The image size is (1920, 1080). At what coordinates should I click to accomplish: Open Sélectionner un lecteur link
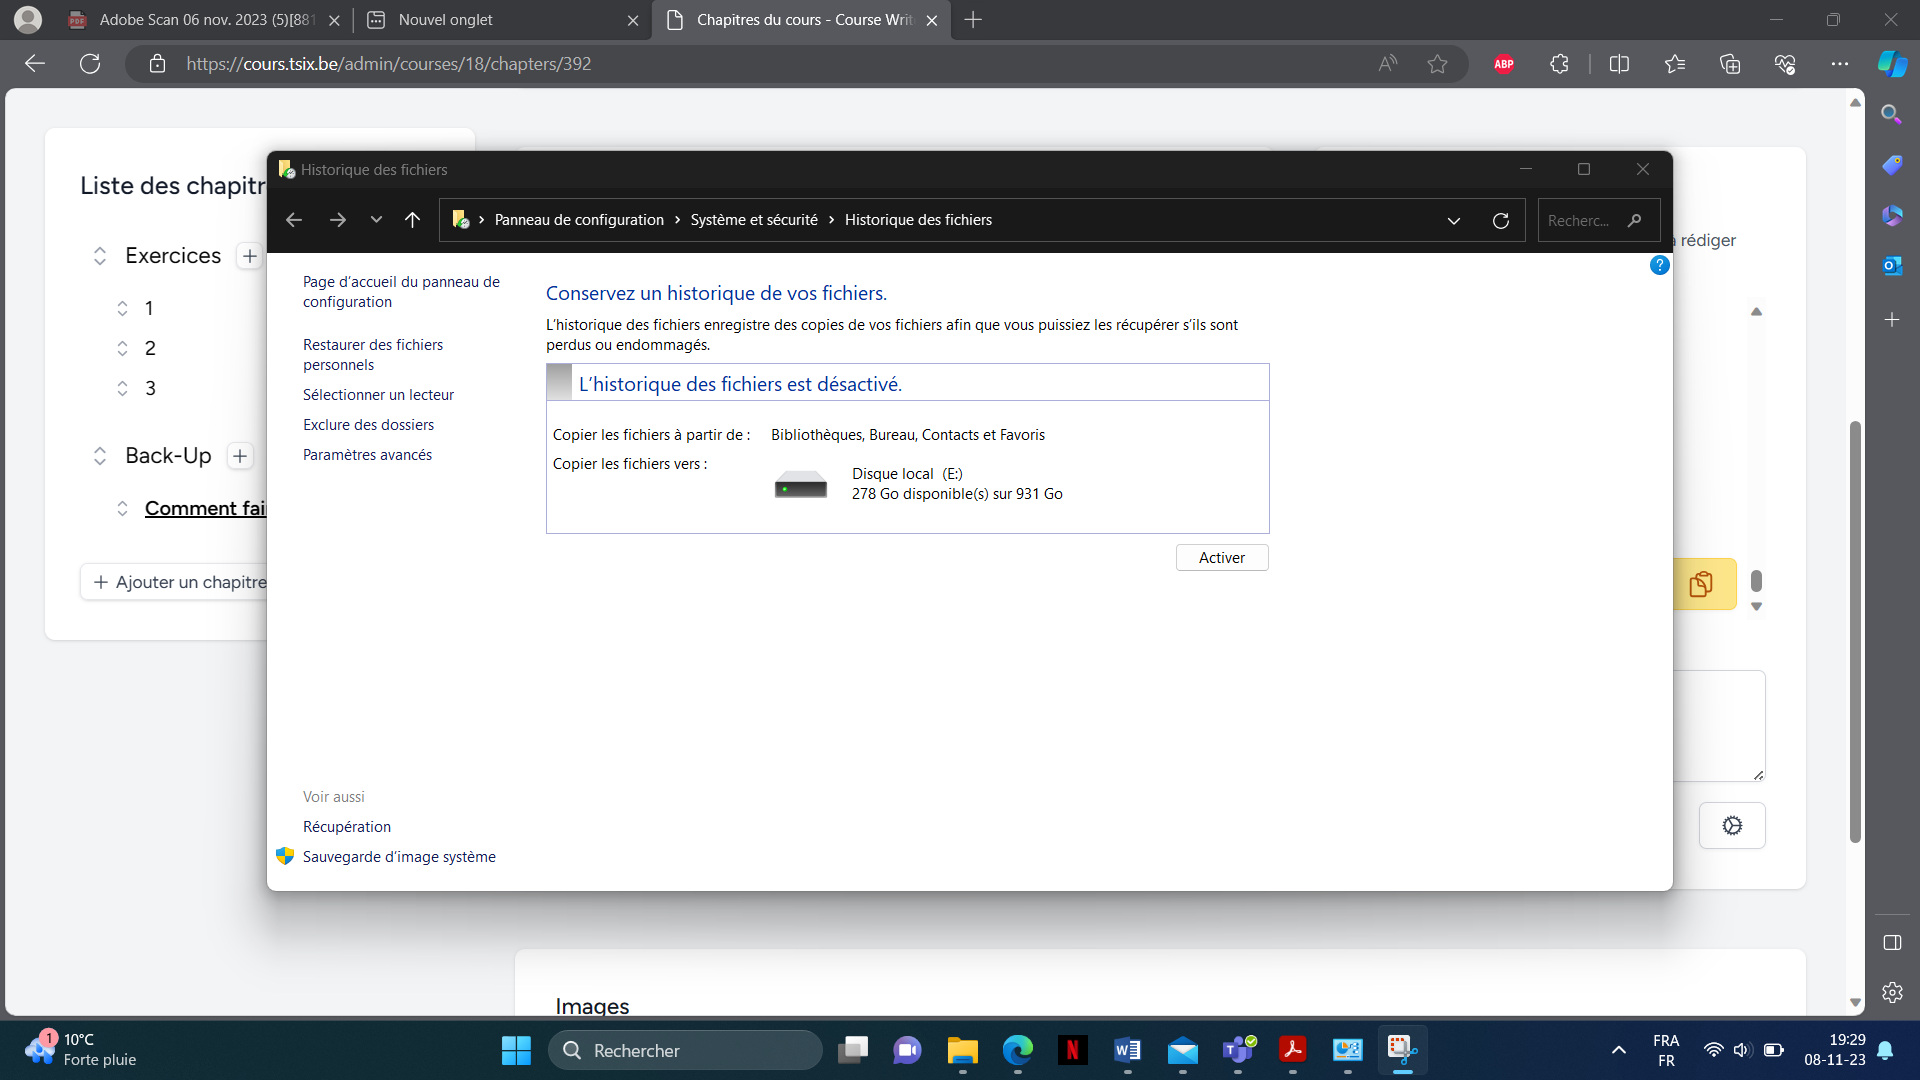tap(378, 395)
